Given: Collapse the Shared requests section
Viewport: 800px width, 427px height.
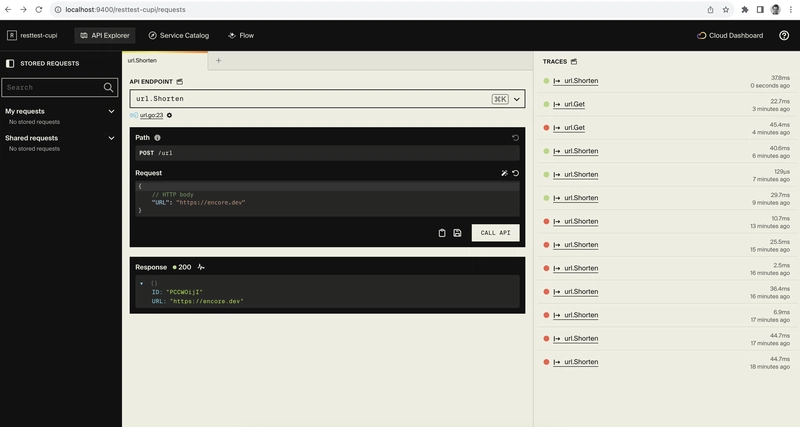Looking at the screenshot, I should (x=111, y=138).
